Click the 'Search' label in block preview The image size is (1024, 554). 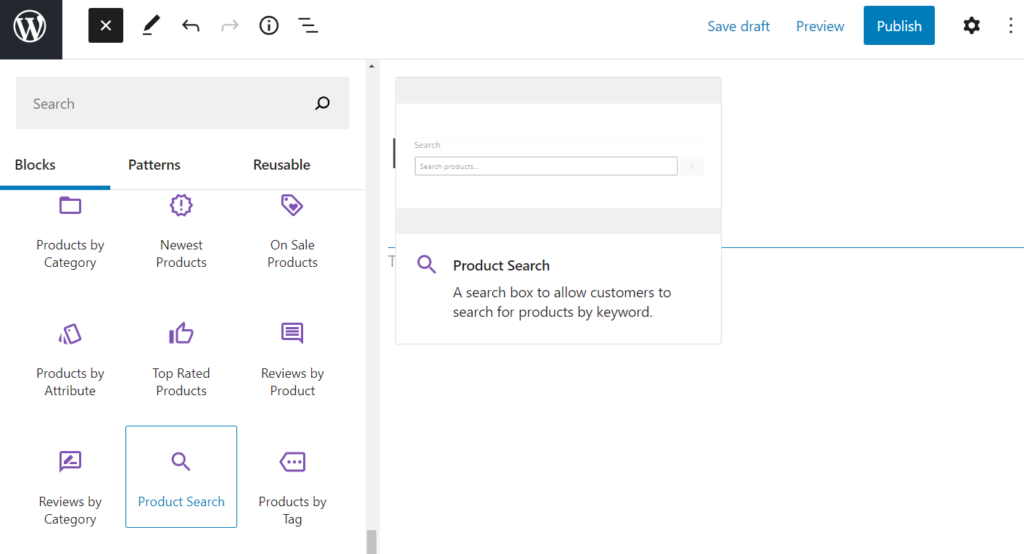(427, 145)
